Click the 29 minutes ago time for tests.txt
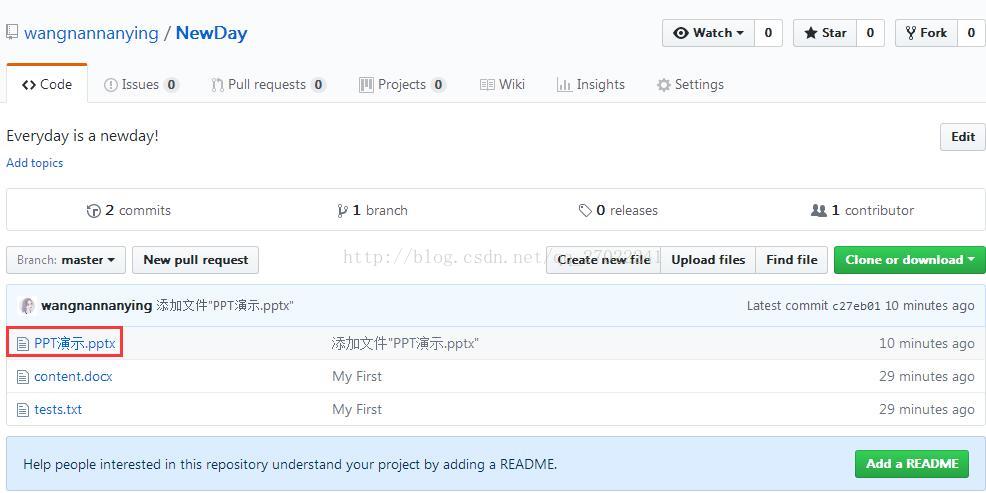This screenshot has height=493, width=986. pos(927,410)
